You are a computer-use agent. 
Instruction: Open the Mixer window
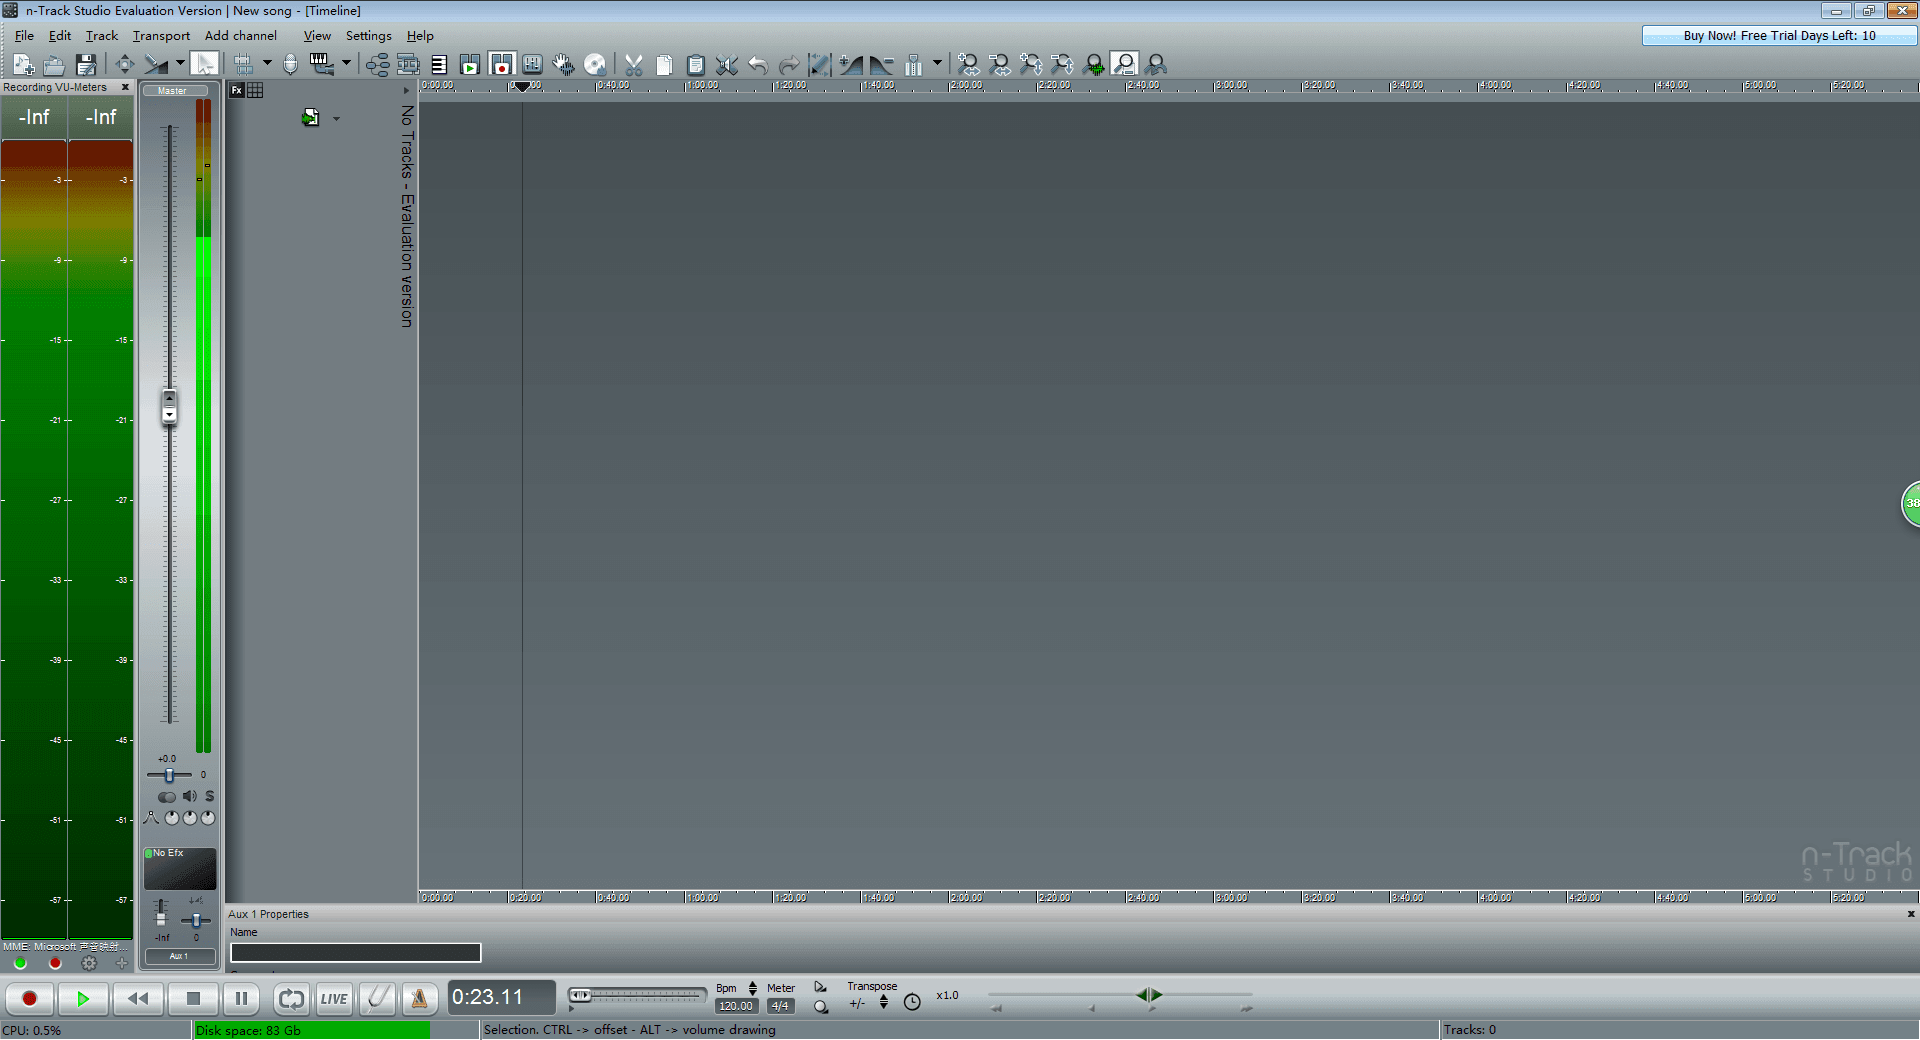click(x=531, y=64)
